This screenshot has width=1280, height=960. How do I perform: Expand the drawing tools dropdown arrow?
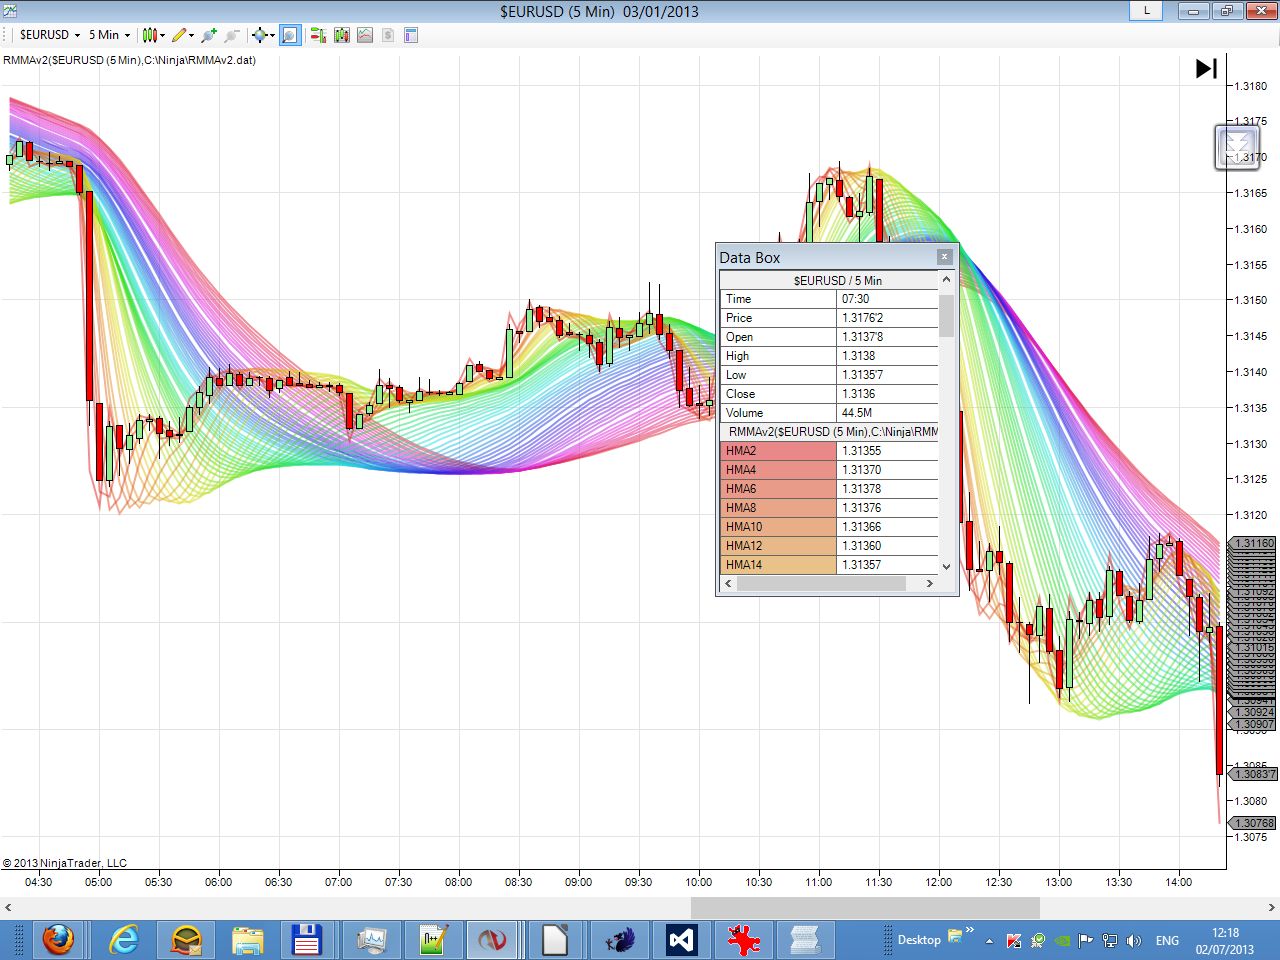(191, 35)
